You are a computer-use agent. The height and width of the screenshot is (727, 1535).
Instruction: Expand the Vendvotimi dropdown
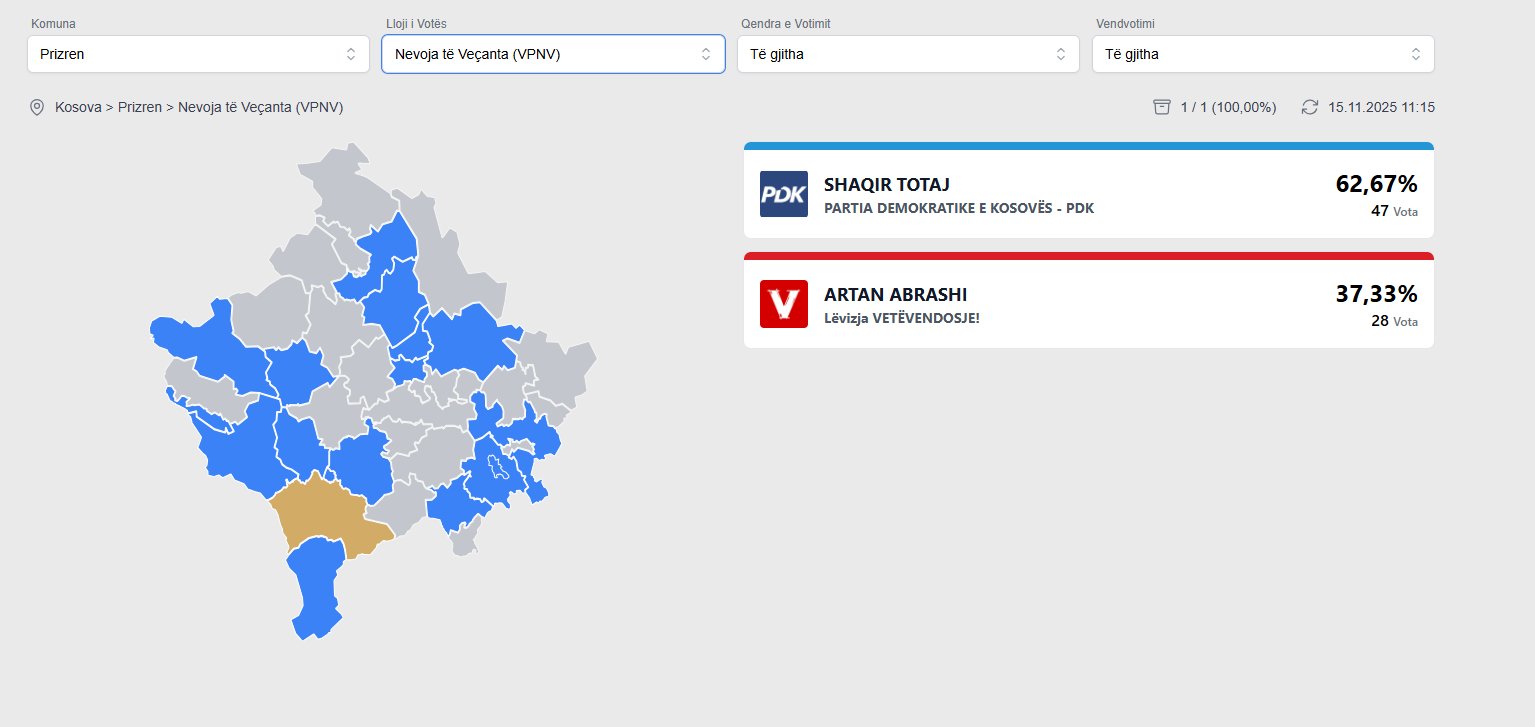tap(1262, 54)
